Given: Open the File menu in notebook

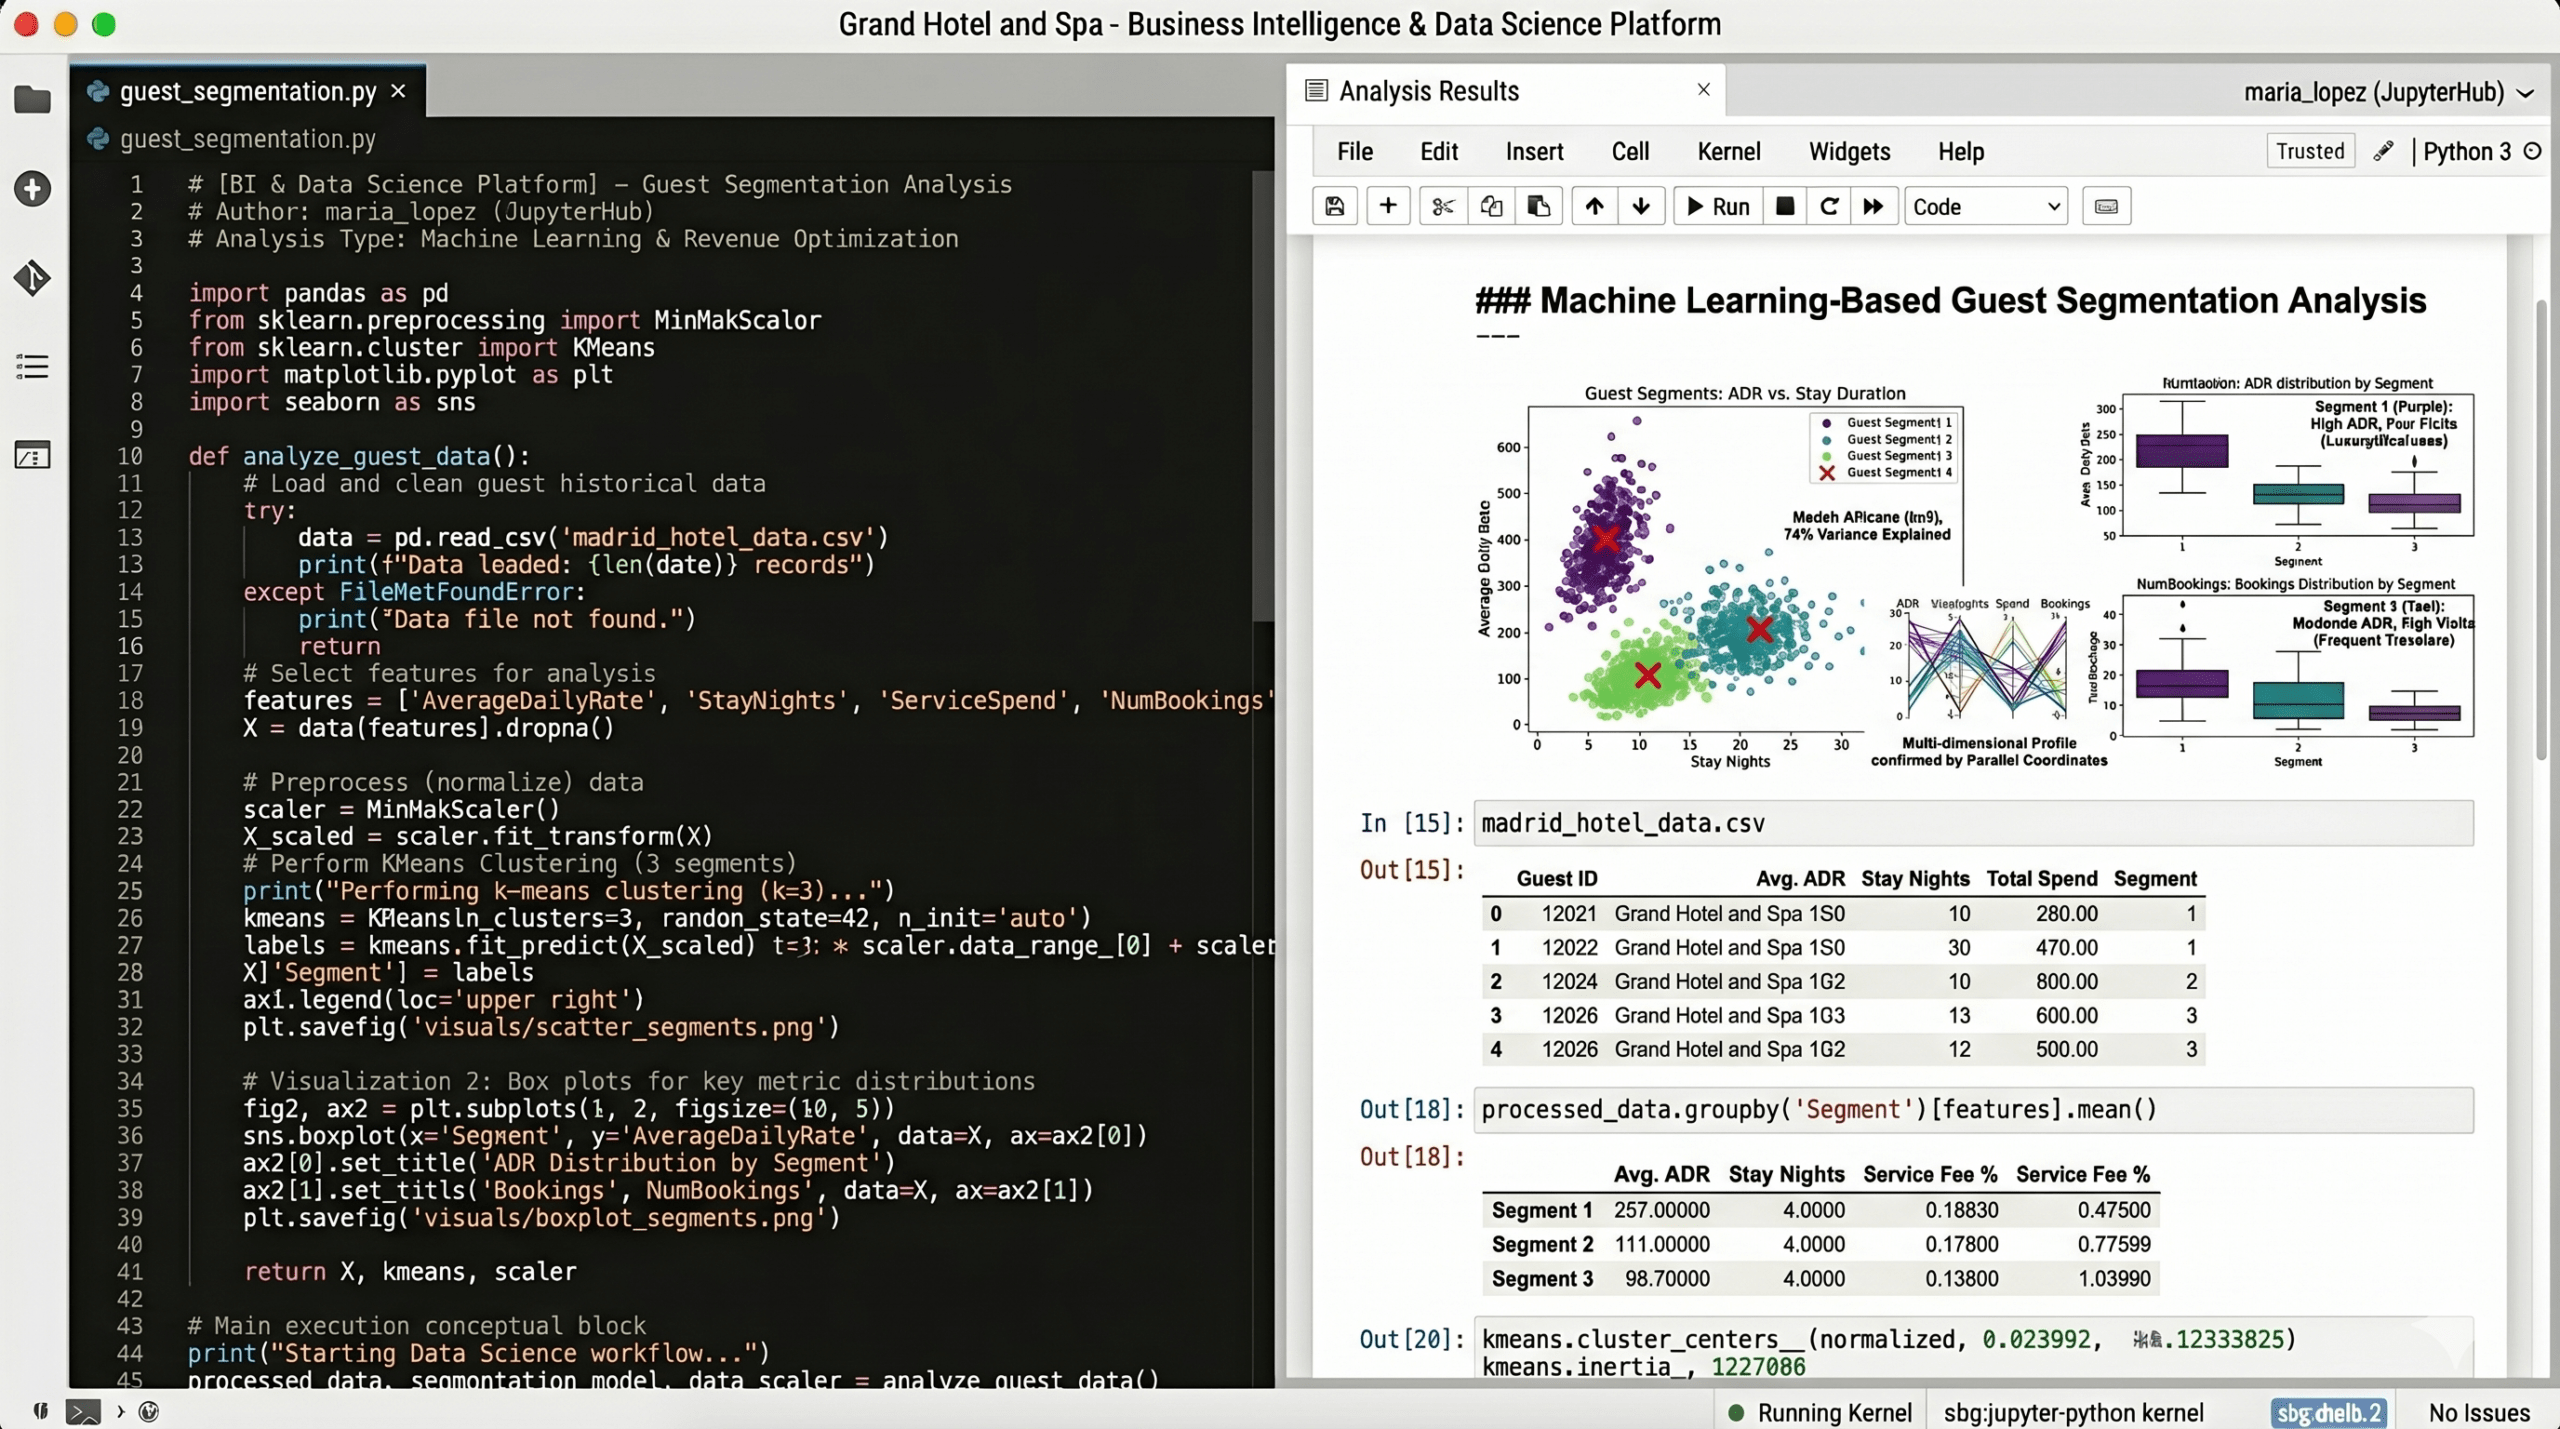Looking at the screenshot, I should point(1355,152).
